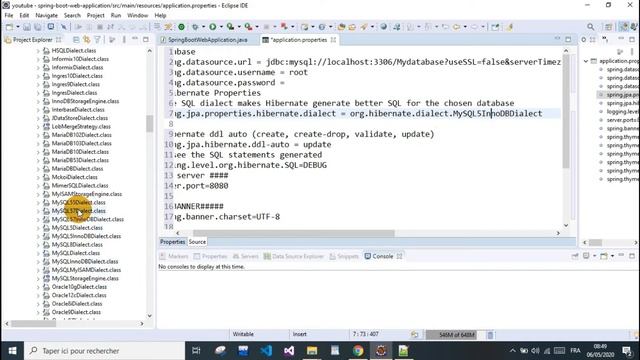640x360 pixels.
Task: Open the Window menu
Action: click(138, 16)
